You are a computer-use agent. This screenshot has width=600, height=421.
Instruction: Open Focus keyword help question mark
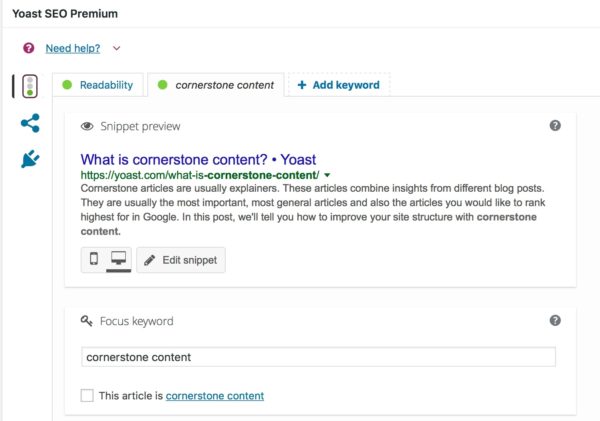click(555, 320)
